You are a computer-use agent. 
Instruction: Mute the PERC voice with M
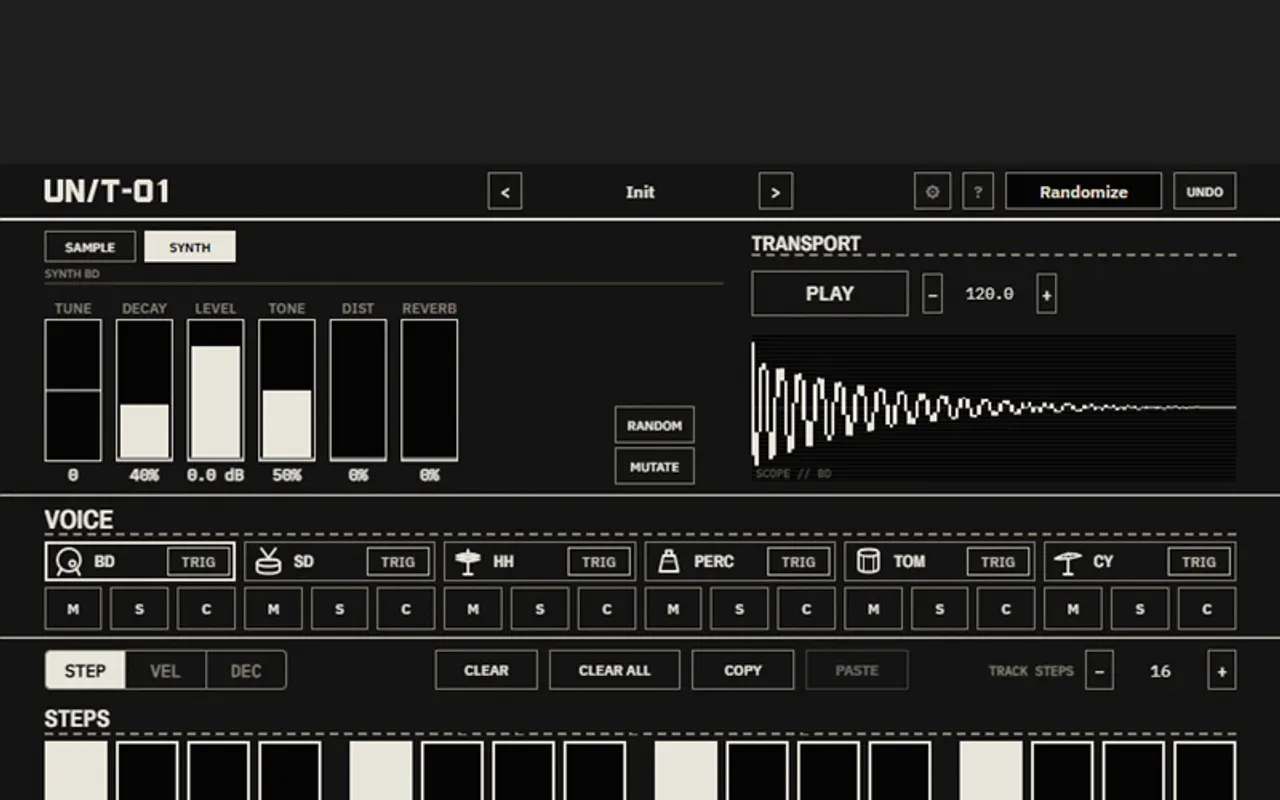673,609
